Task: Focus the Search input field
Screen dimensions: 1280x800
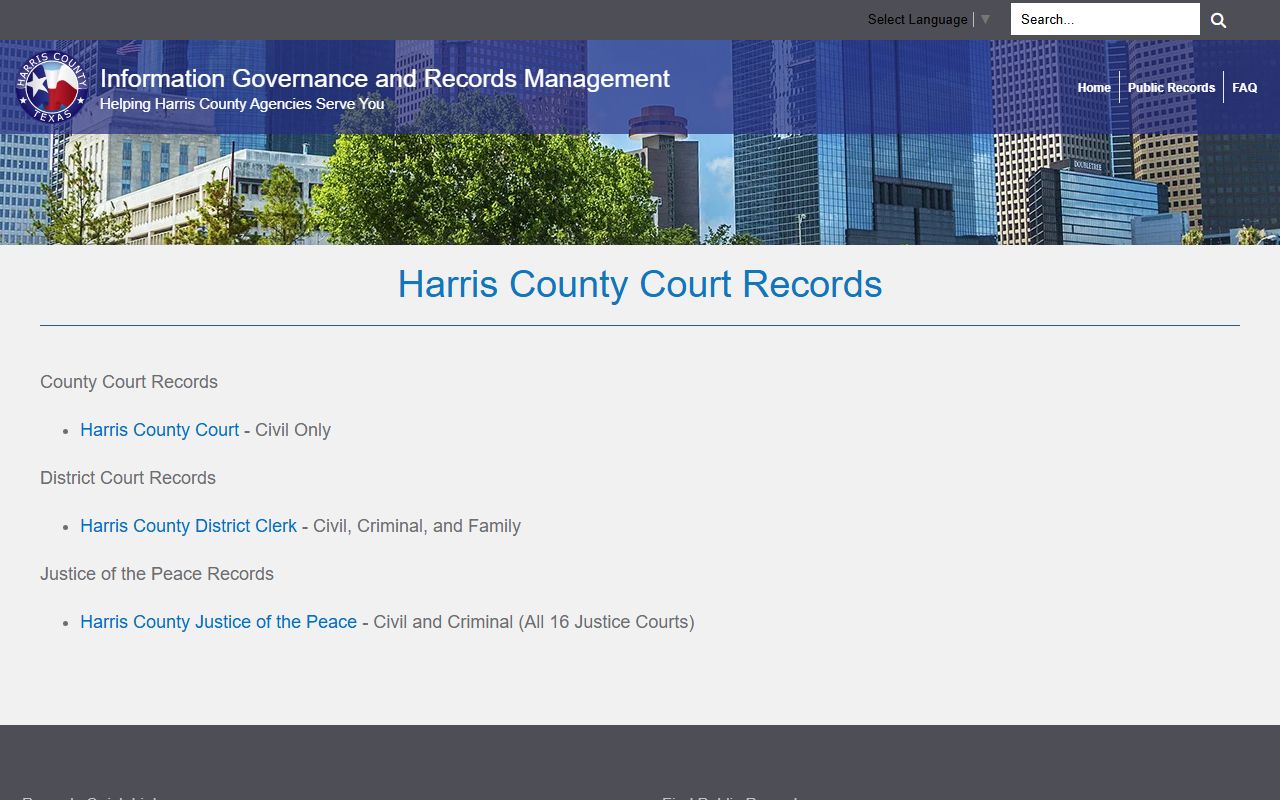Action: 1105,19
